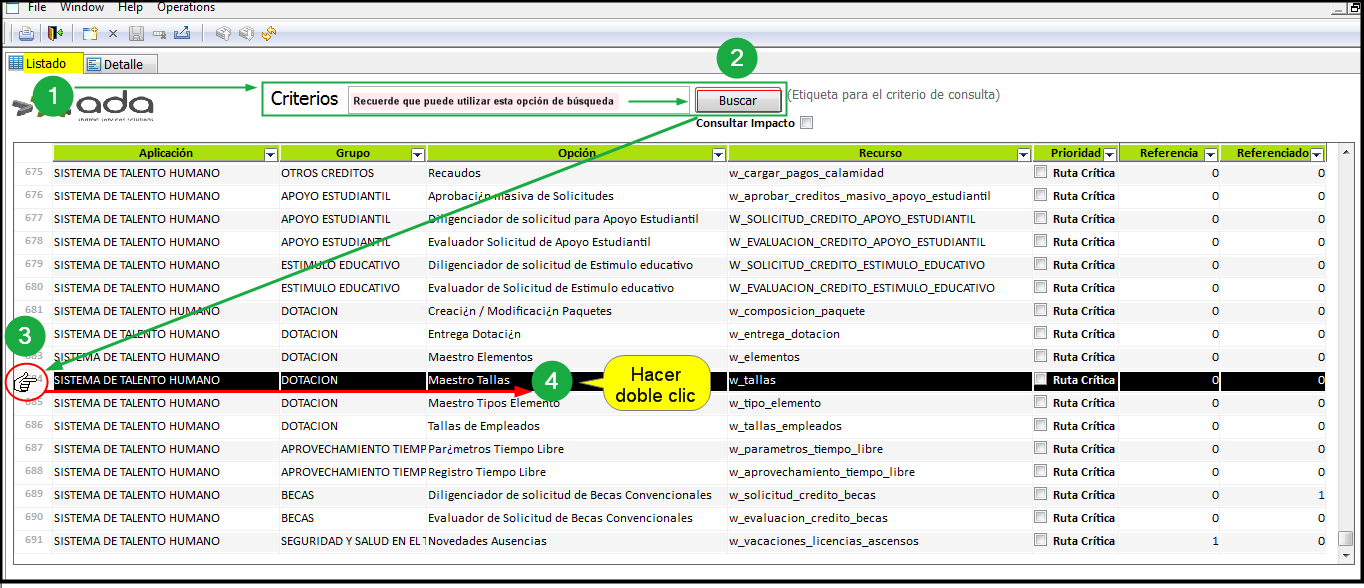Click the delete X icon
This screenshot has height=588, width=1364.
(113, 33)
